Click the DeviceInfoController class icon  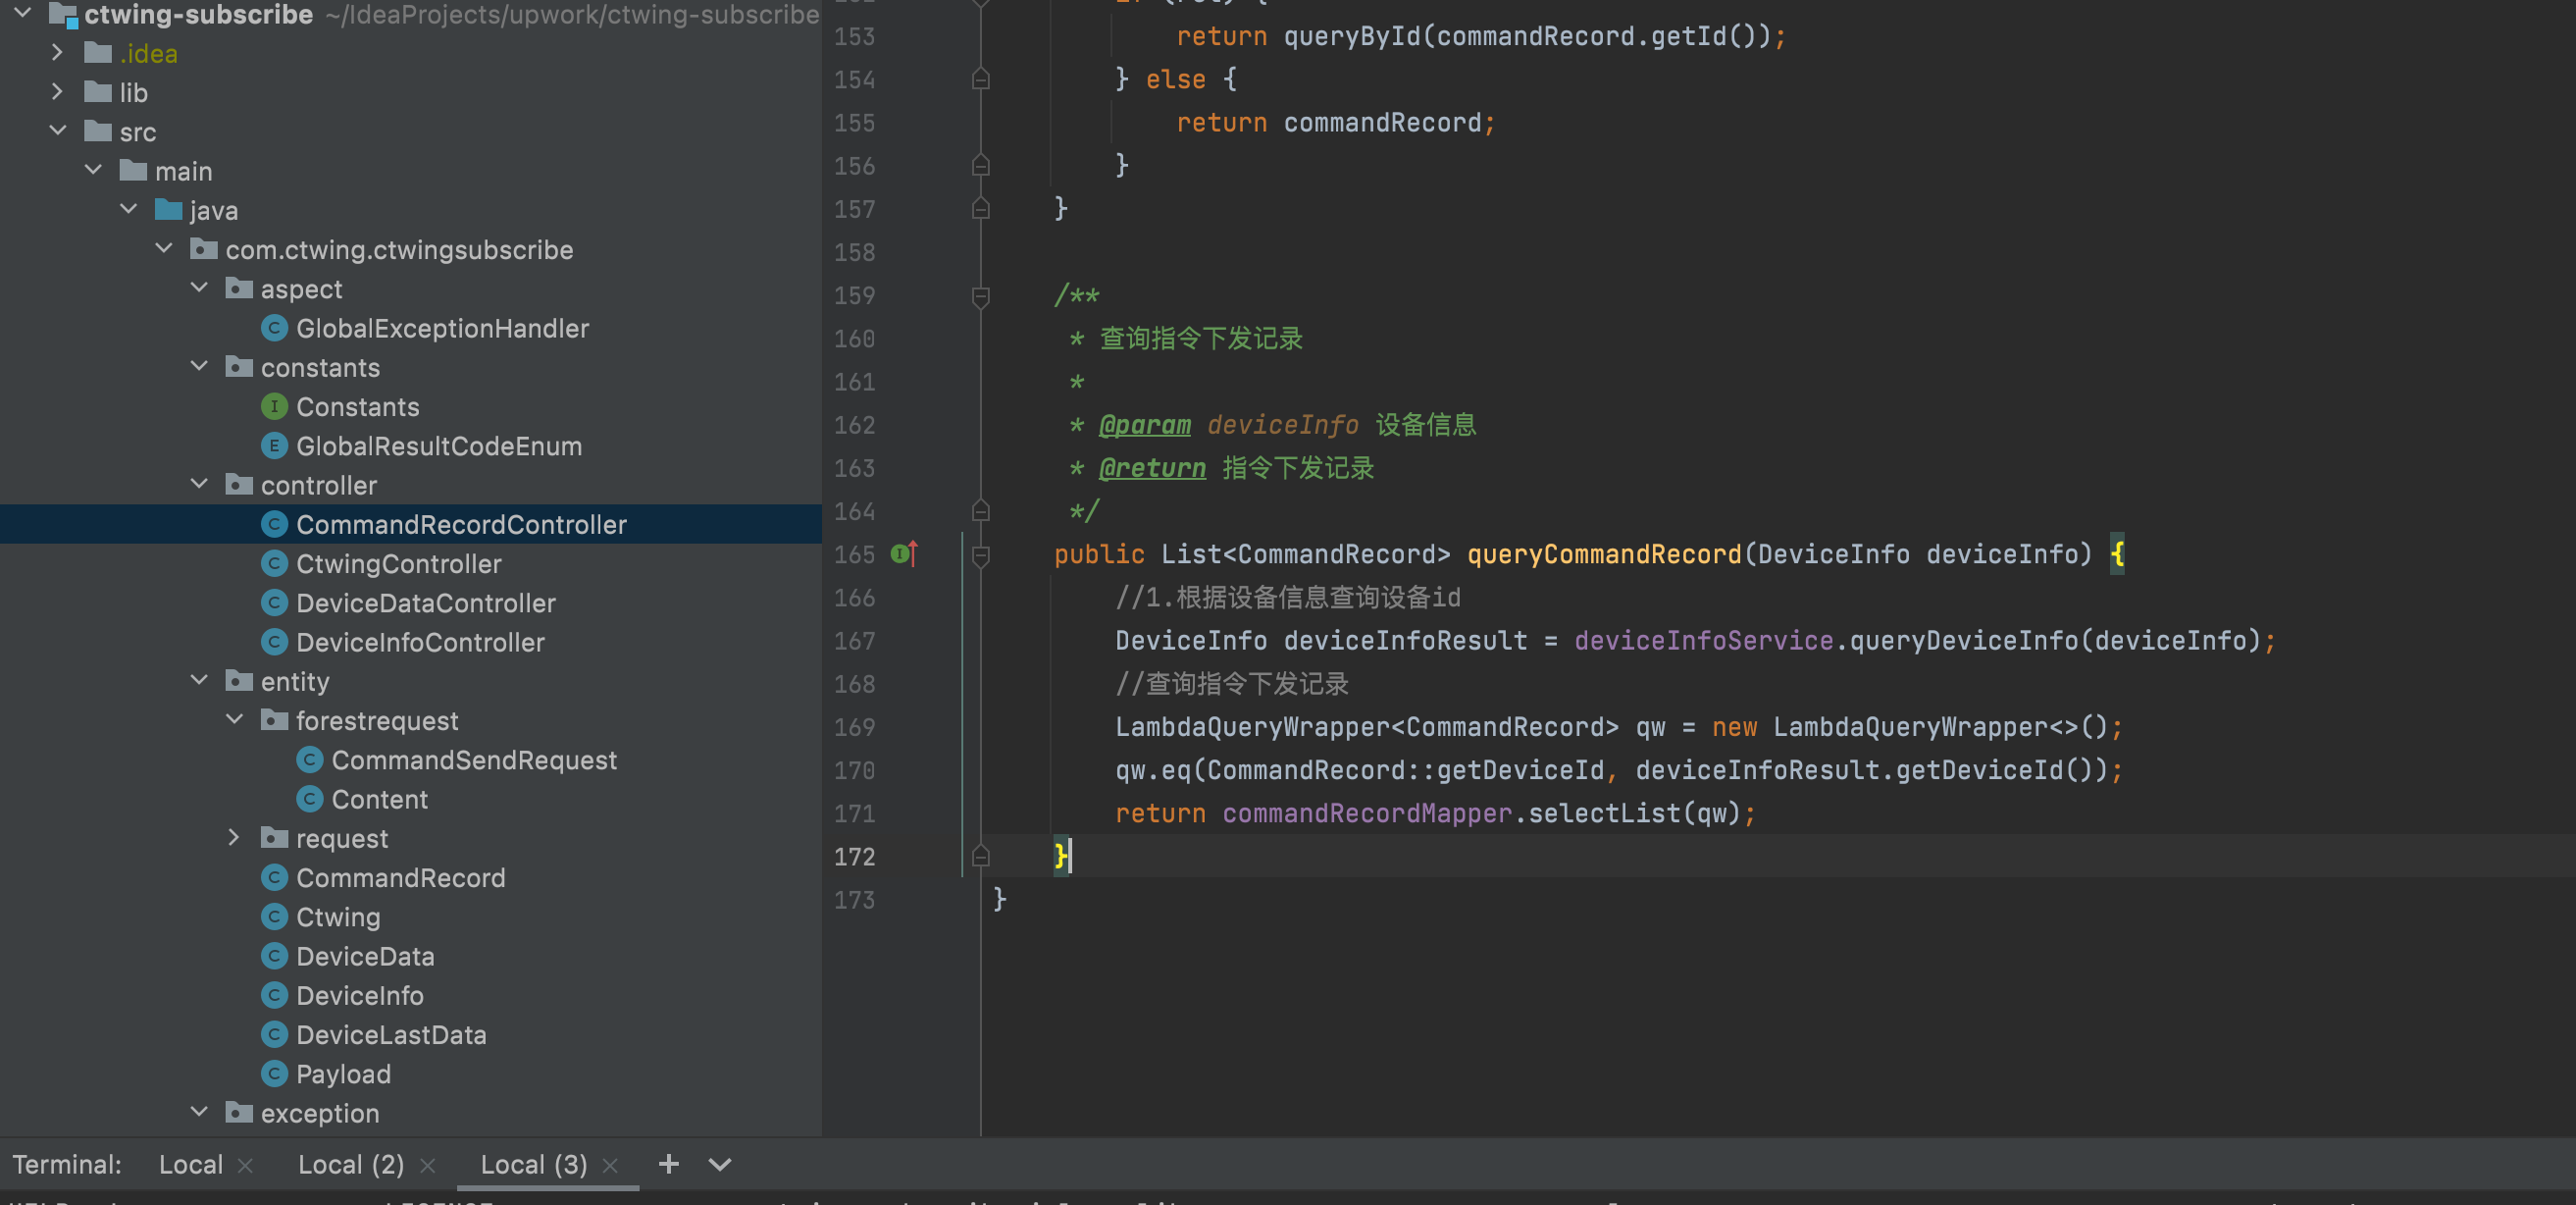tap(274, 642)
